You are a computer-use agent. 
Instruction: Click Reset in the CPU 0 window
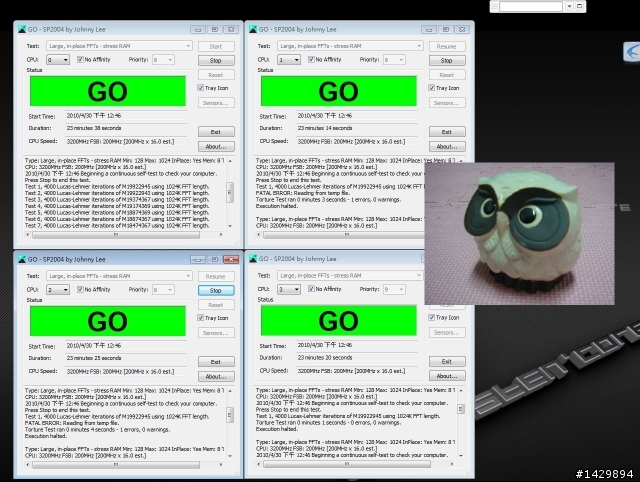click(216, 75)
